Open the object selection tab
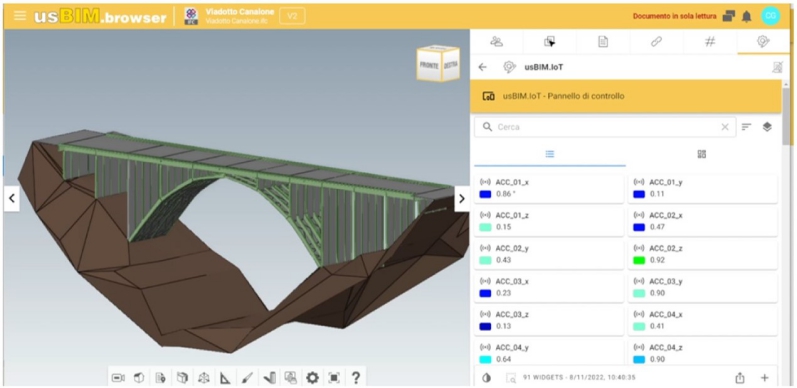This screenshot has height=388, width=797. point(549,42)
